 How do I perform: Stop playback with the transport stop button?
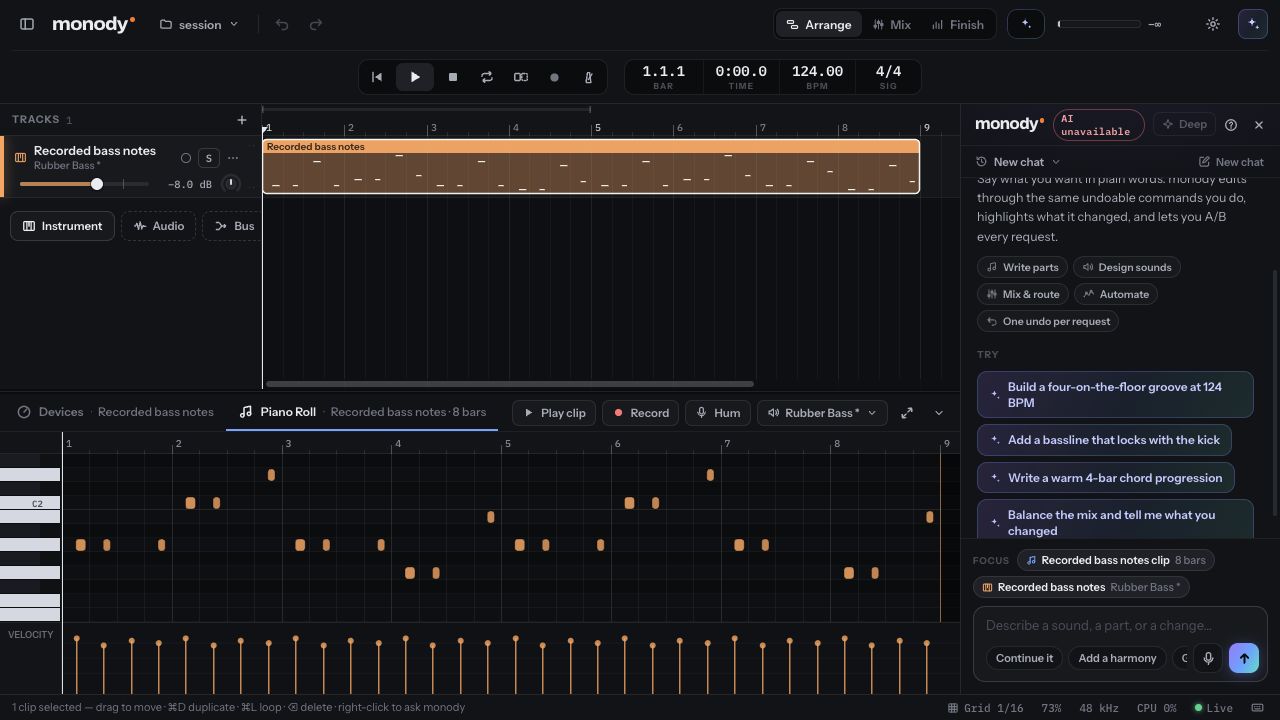pos(453,77)
